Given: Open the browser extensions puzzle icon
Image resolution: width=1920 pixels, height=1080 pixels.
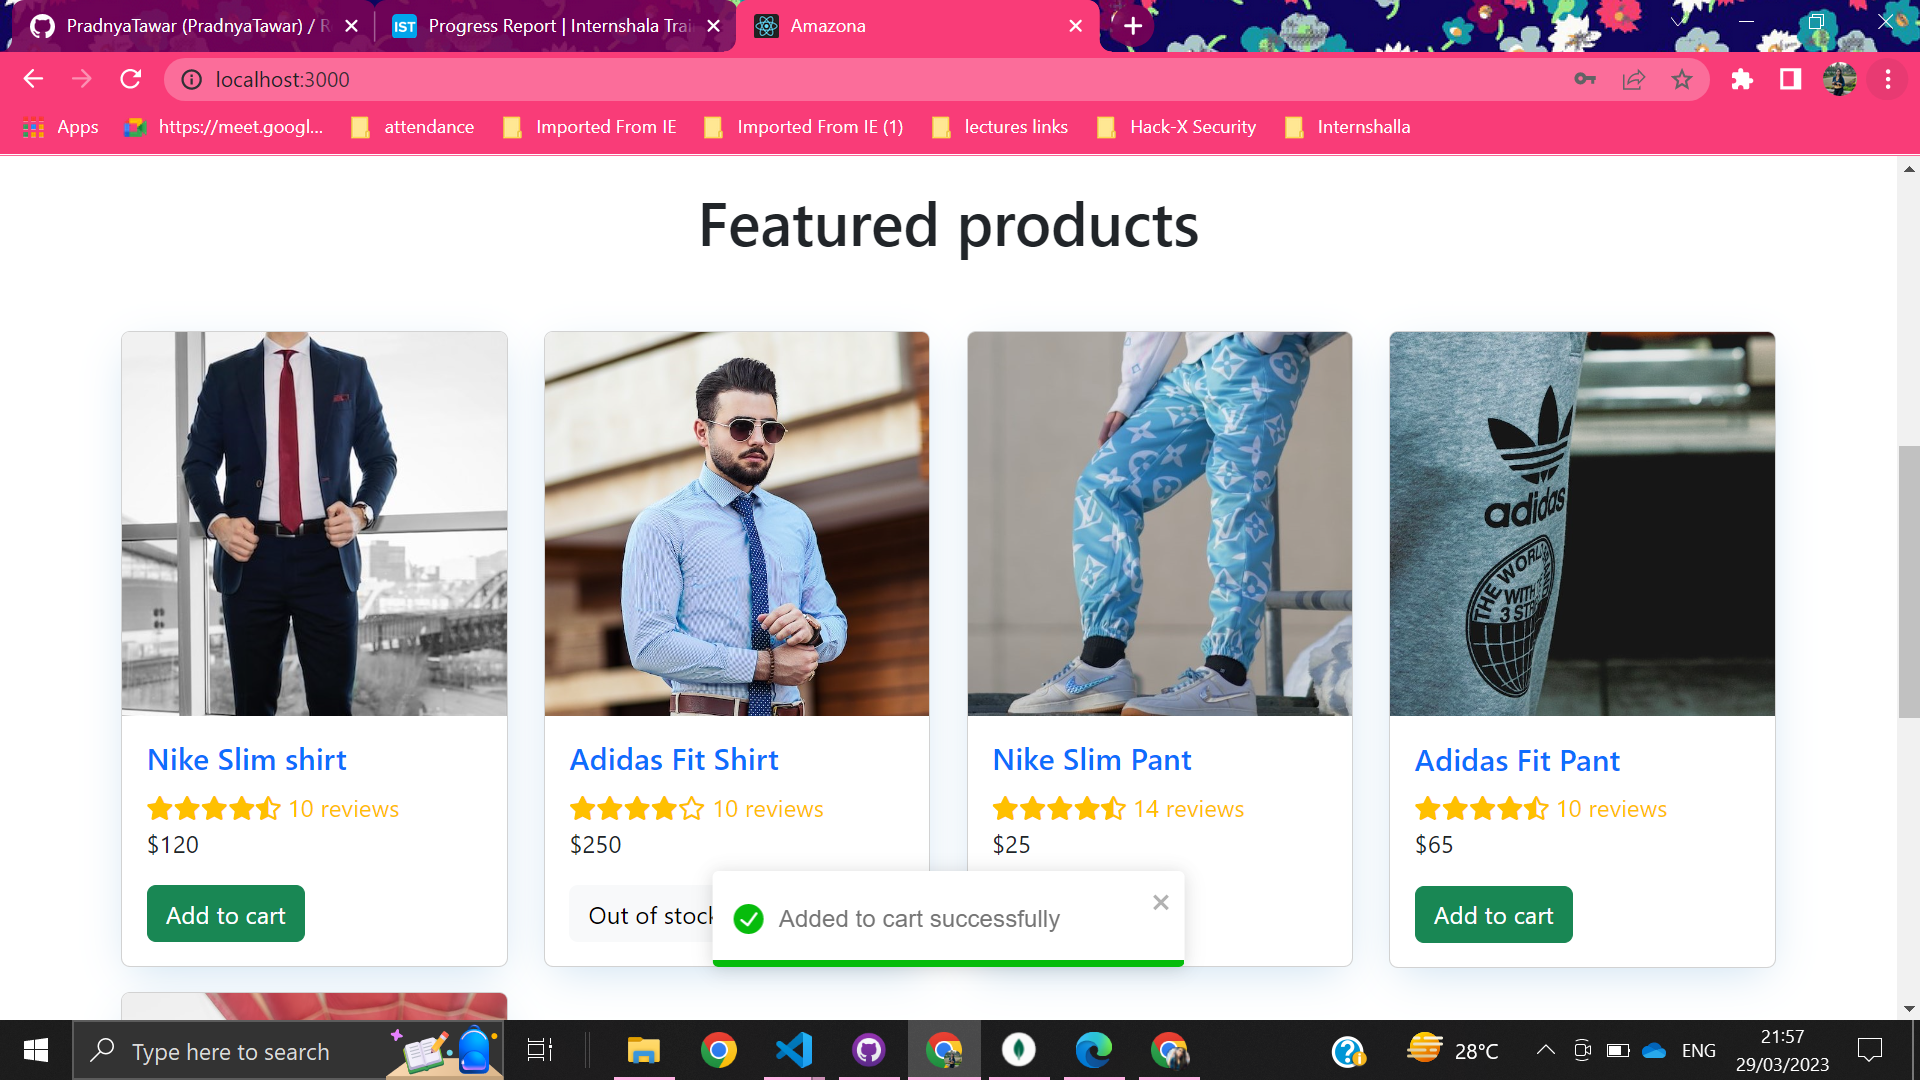Looking at the screenshot, I should [1741, 79].
